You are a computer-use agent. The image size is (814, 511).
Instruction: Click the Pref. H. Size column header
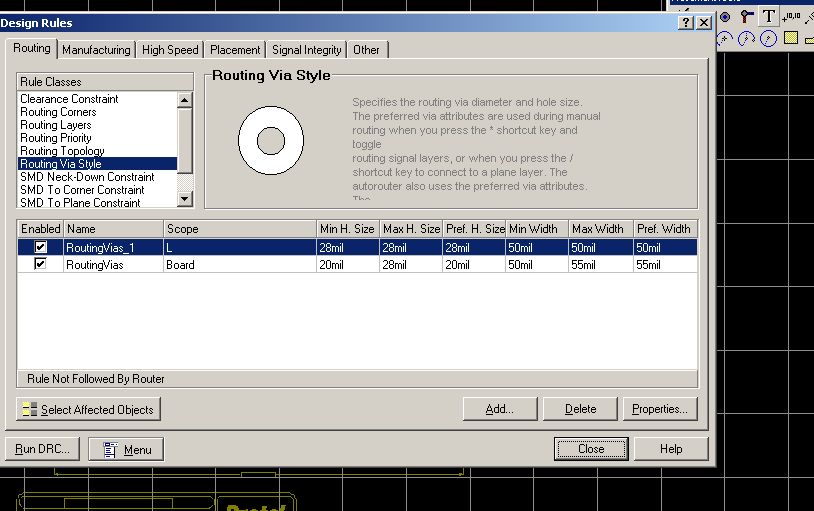pyautogui.click(x=474, y=228)
